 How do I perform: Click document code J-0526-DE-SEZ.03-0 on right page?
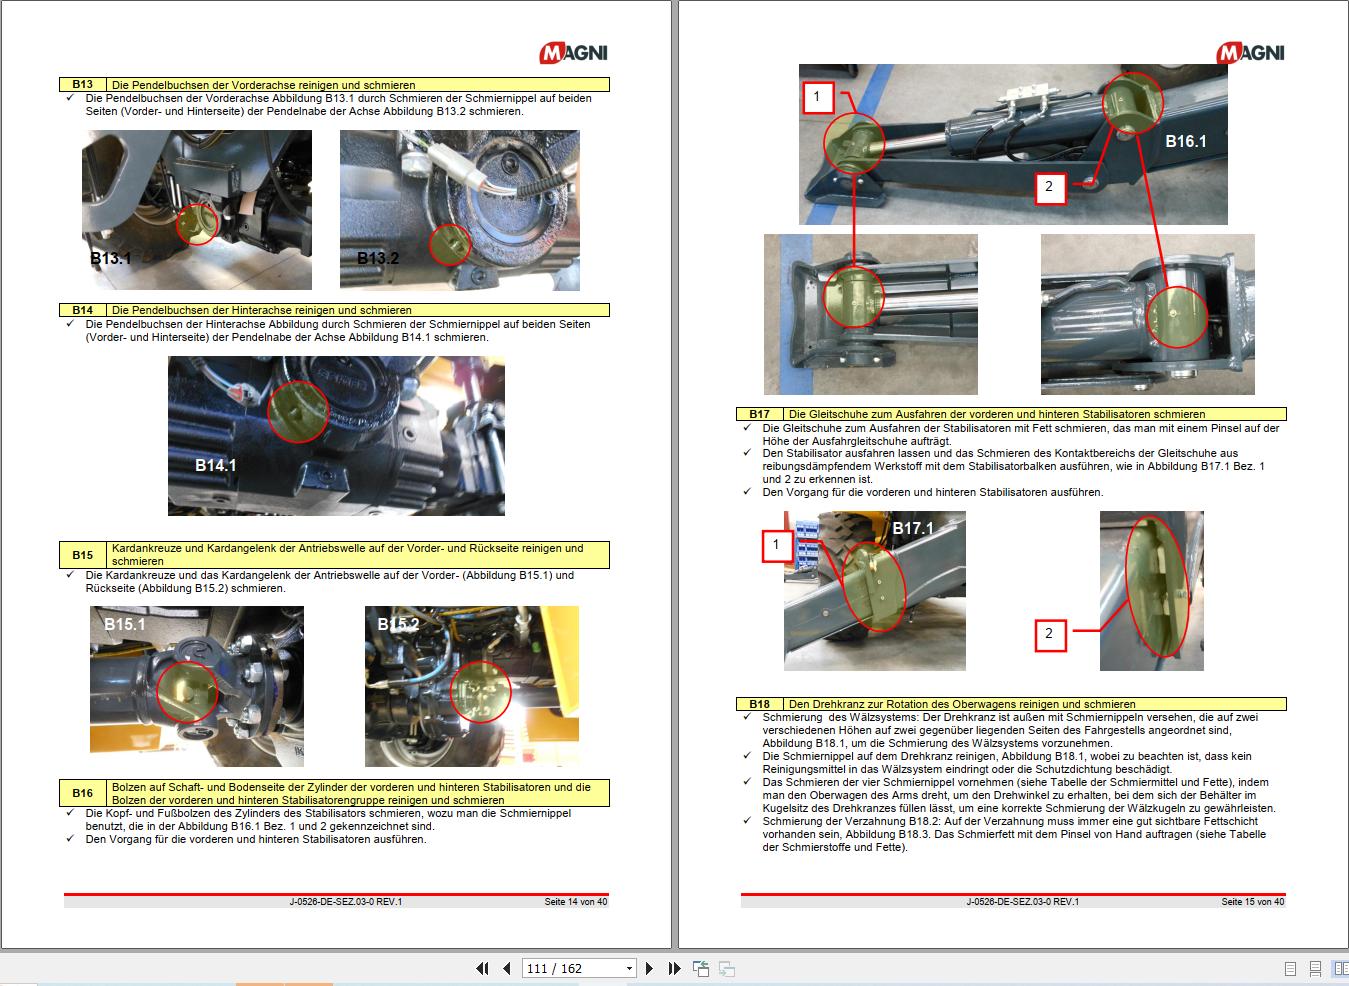pos(1023,902)
